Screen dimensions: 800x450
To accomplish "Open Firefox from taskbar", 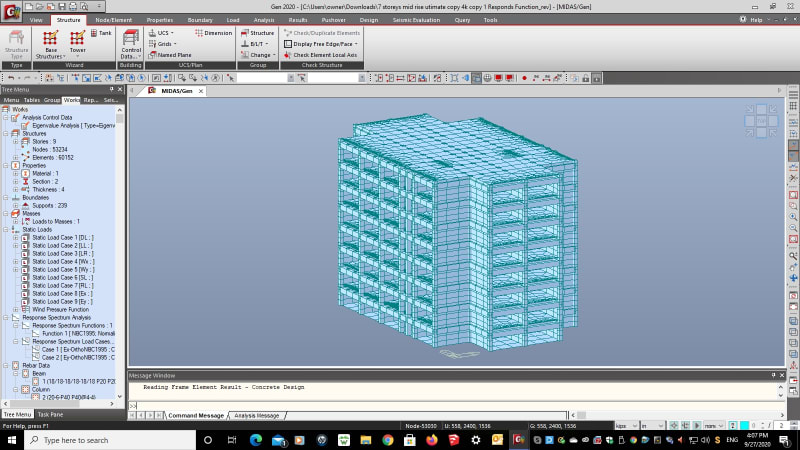I will tap(432, 440).
